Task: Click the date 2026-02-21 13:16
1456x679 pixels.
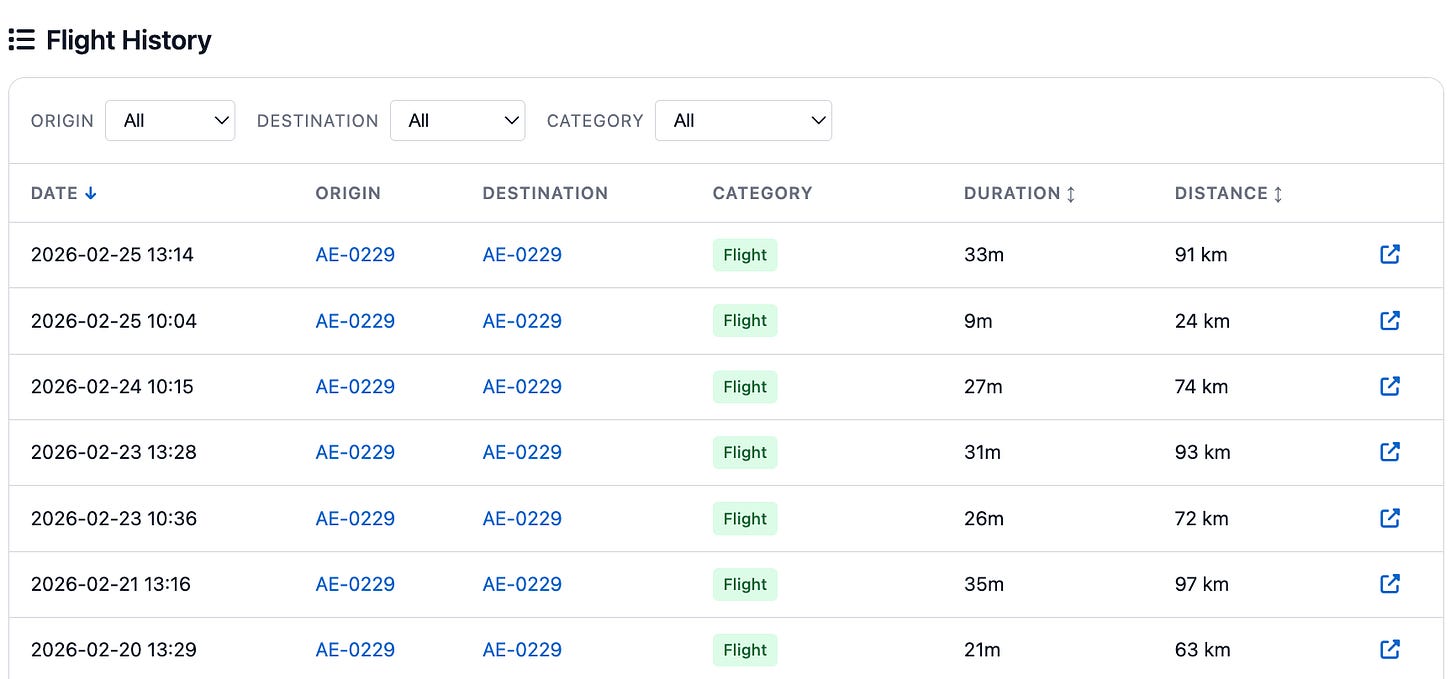Action: pos(111,584)
